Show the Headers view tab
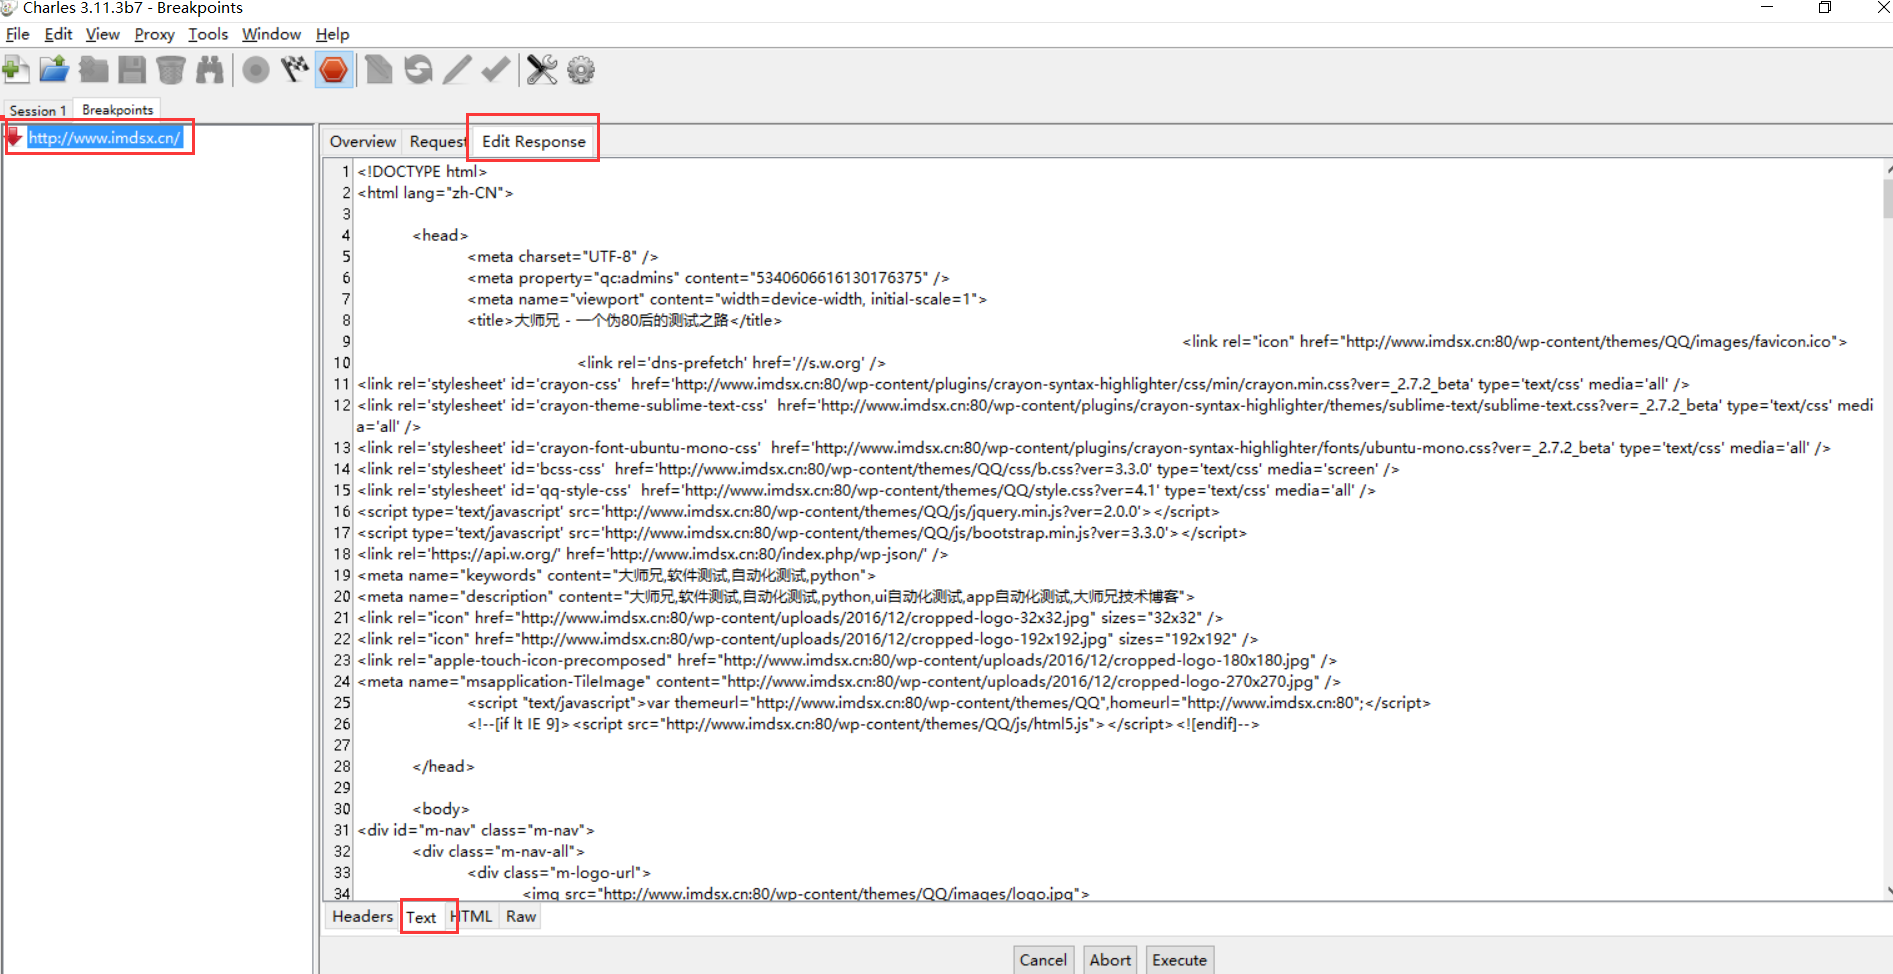This screenshot has width=1893, height=974. point(362,916)
